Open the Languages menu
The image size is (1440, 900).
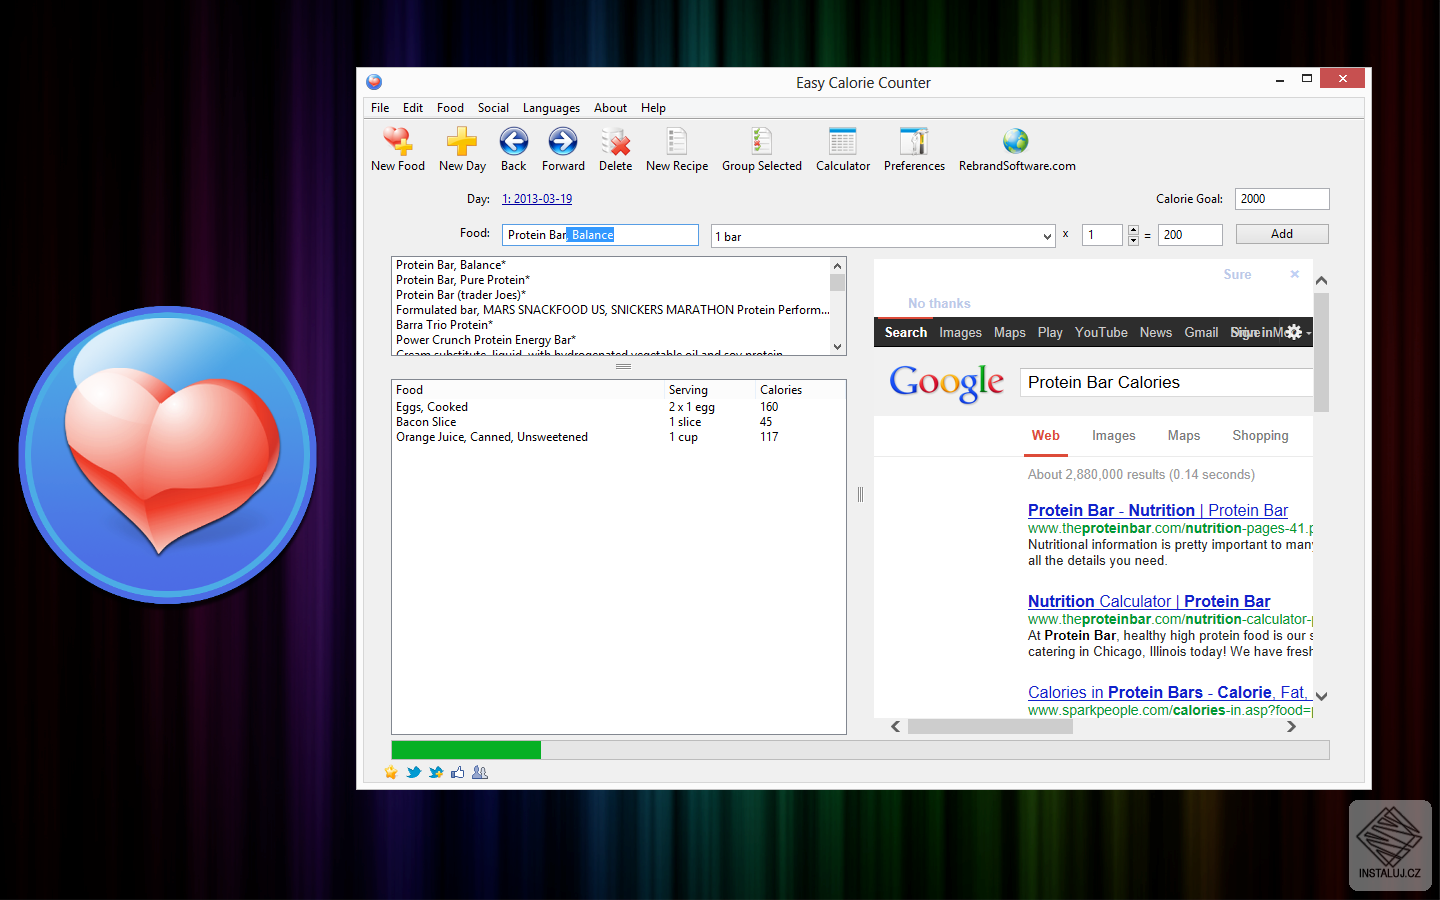point(551,108)
